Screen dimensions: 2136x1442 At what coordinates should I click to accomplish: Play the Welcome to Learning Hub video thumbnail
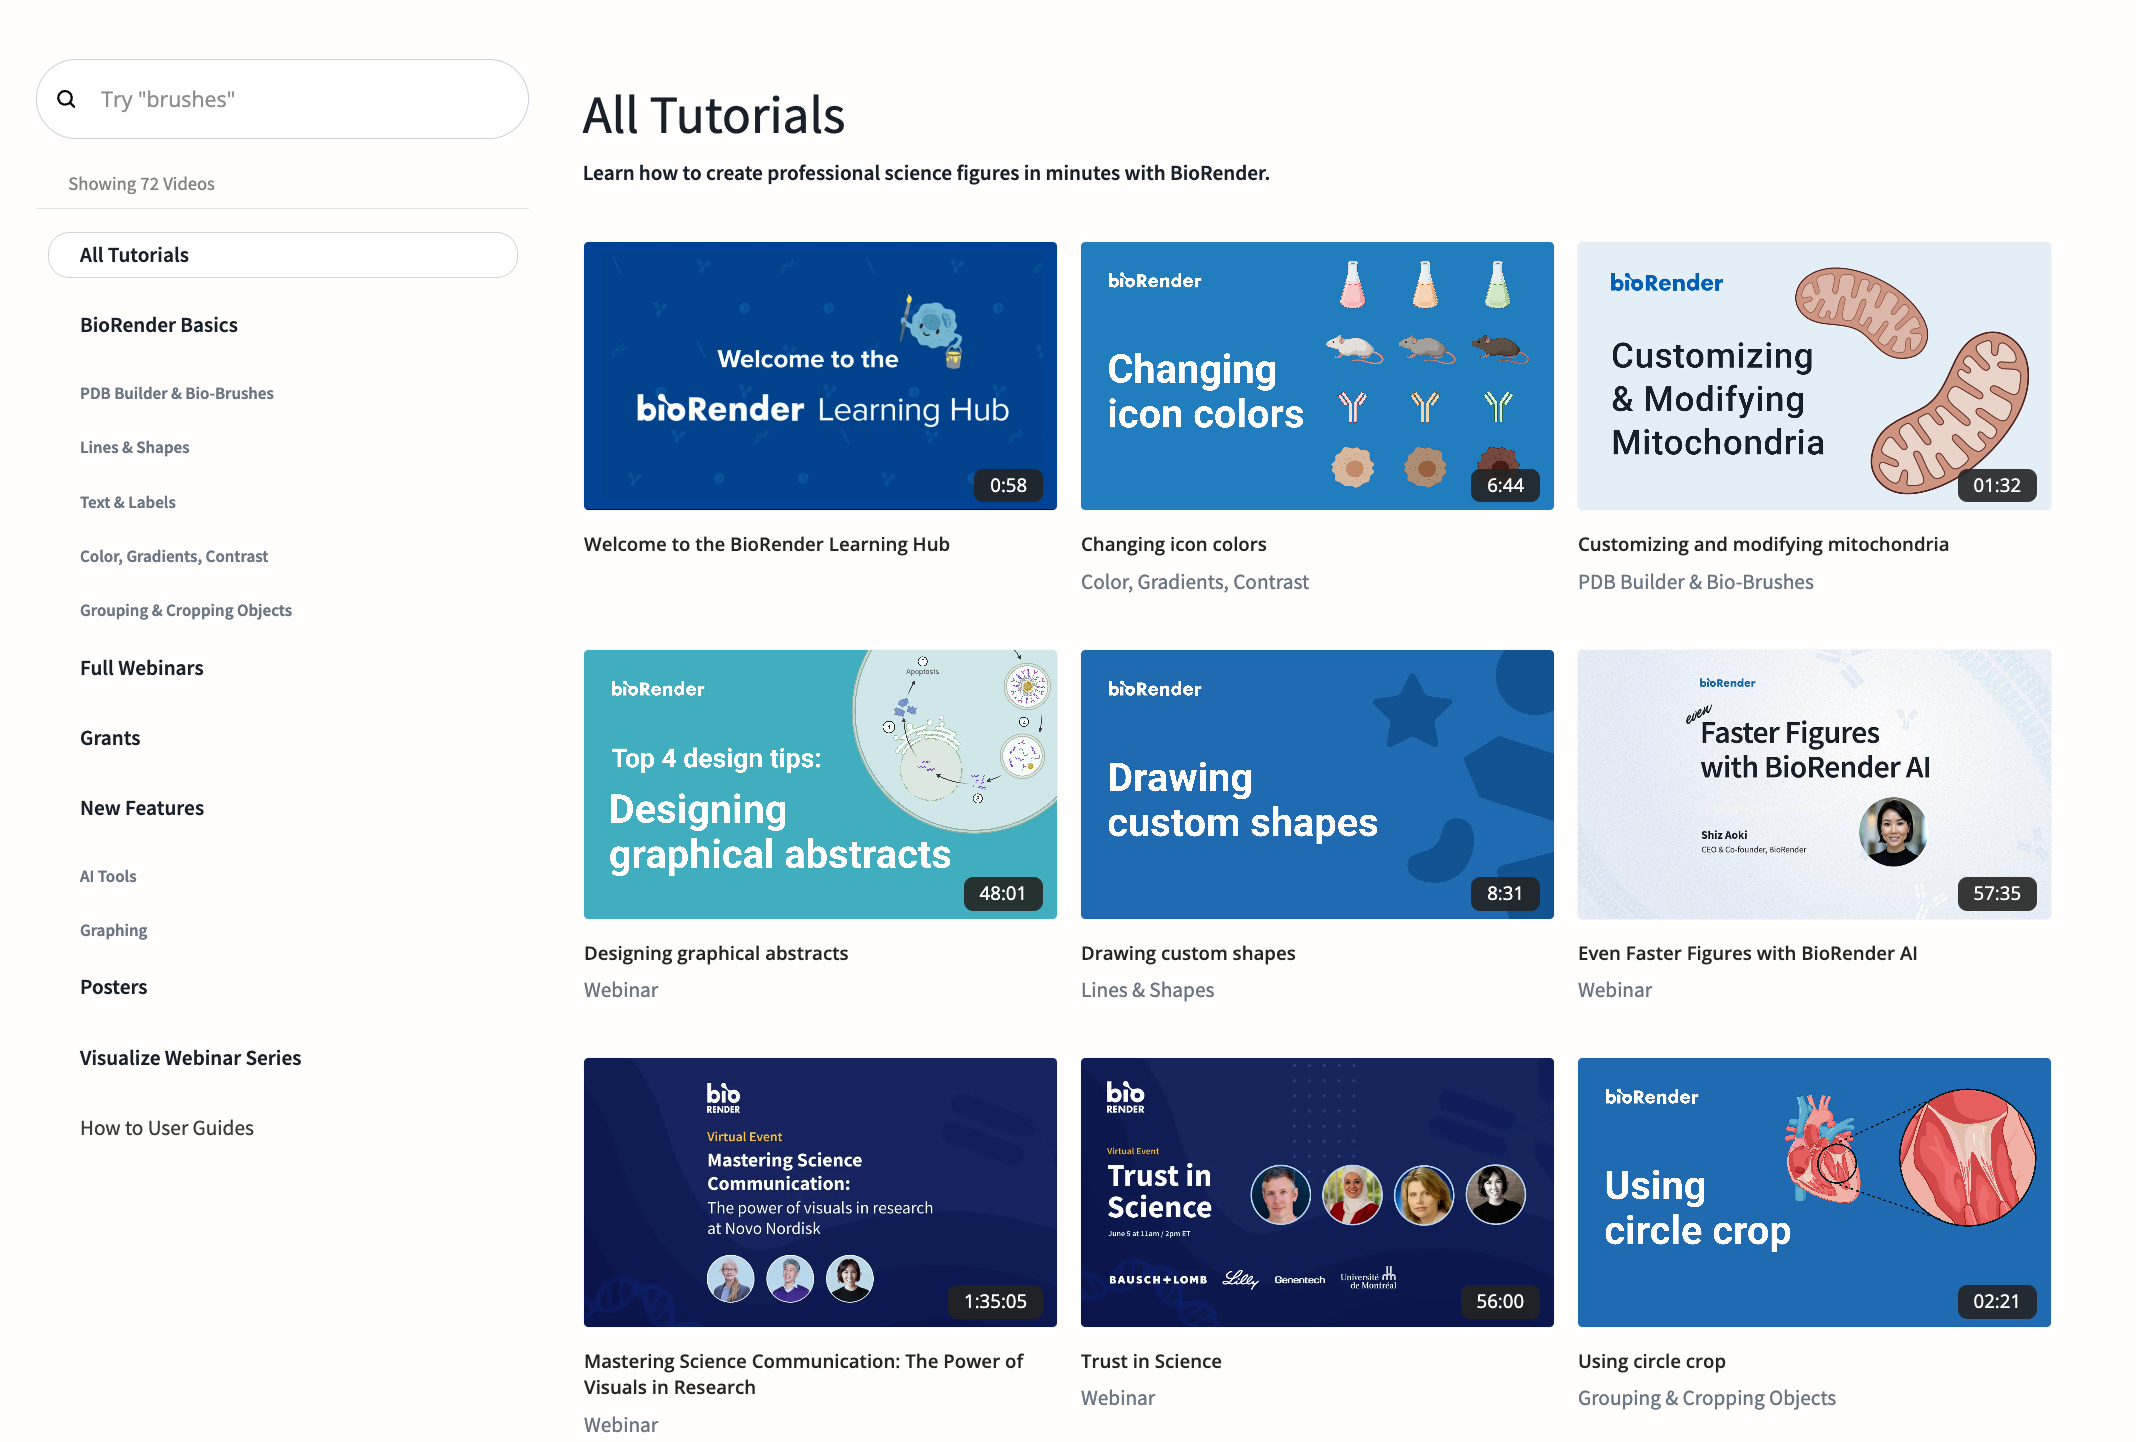click(820, 376)
